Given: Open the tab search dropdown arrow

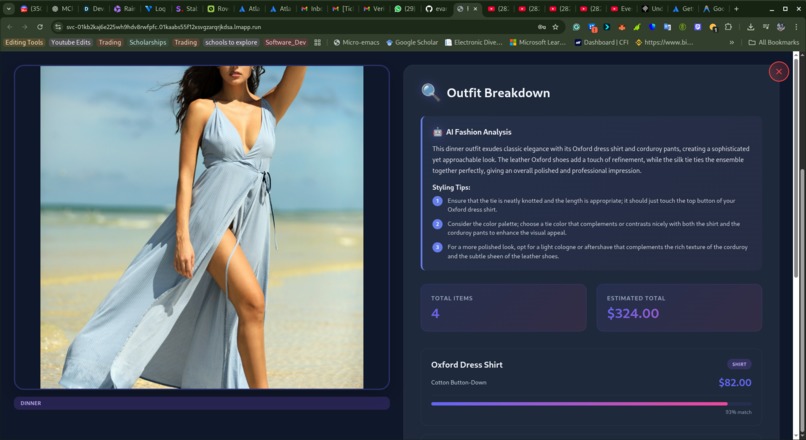Looking at the screenshot, I should tap(9, 9).
